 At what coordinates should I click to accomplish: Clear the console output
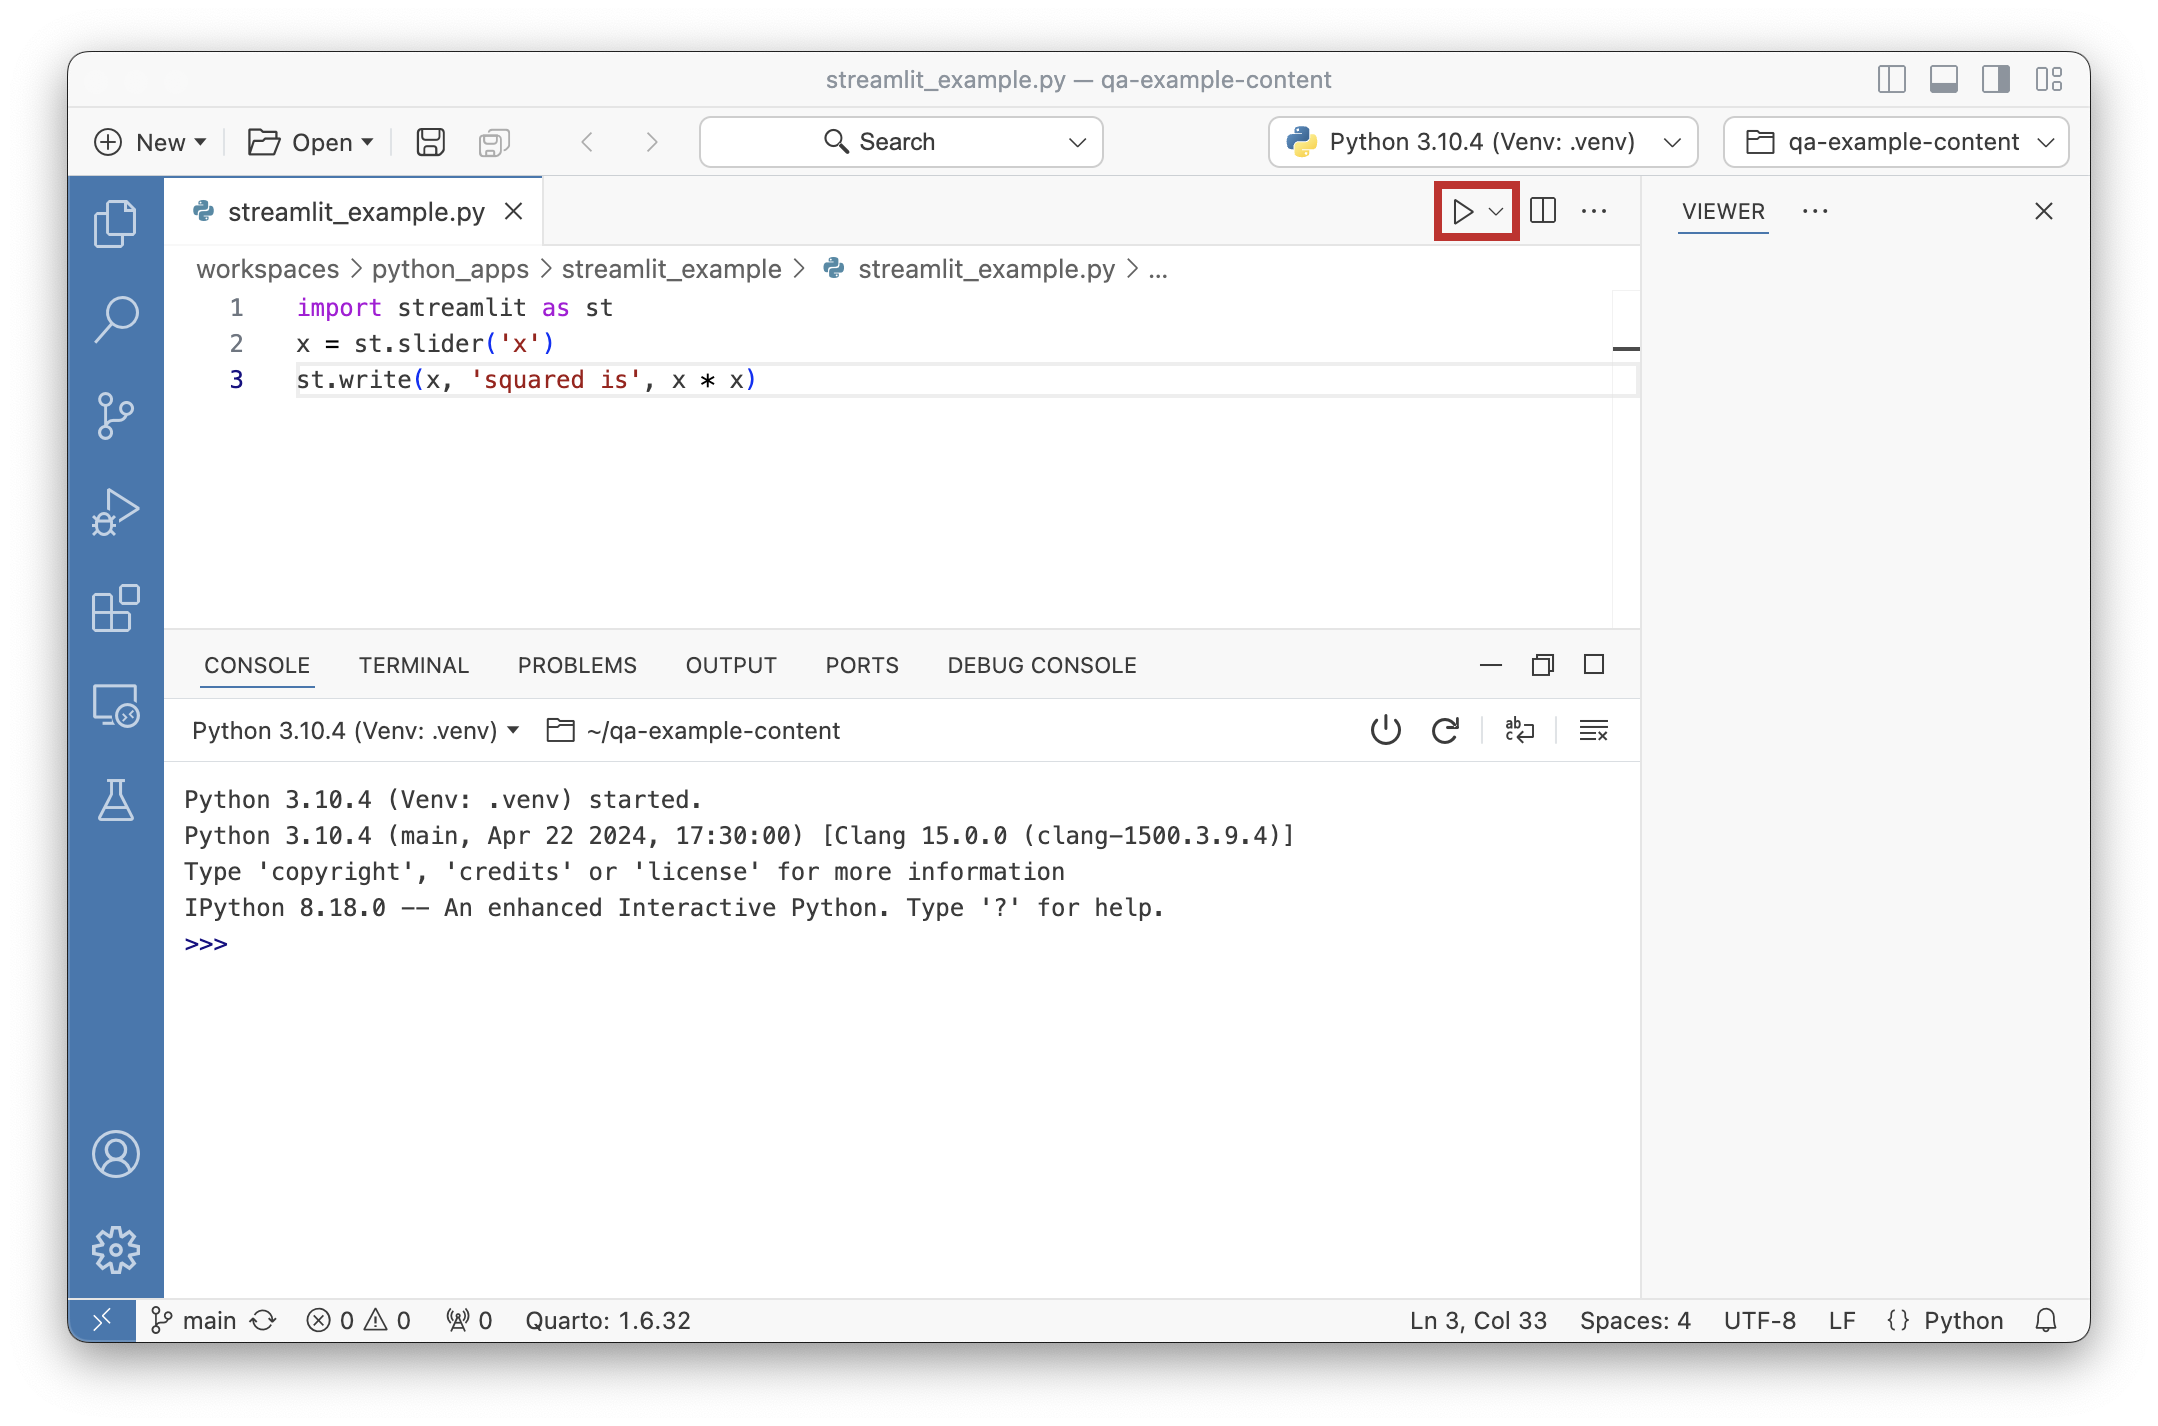point(1592,730)
